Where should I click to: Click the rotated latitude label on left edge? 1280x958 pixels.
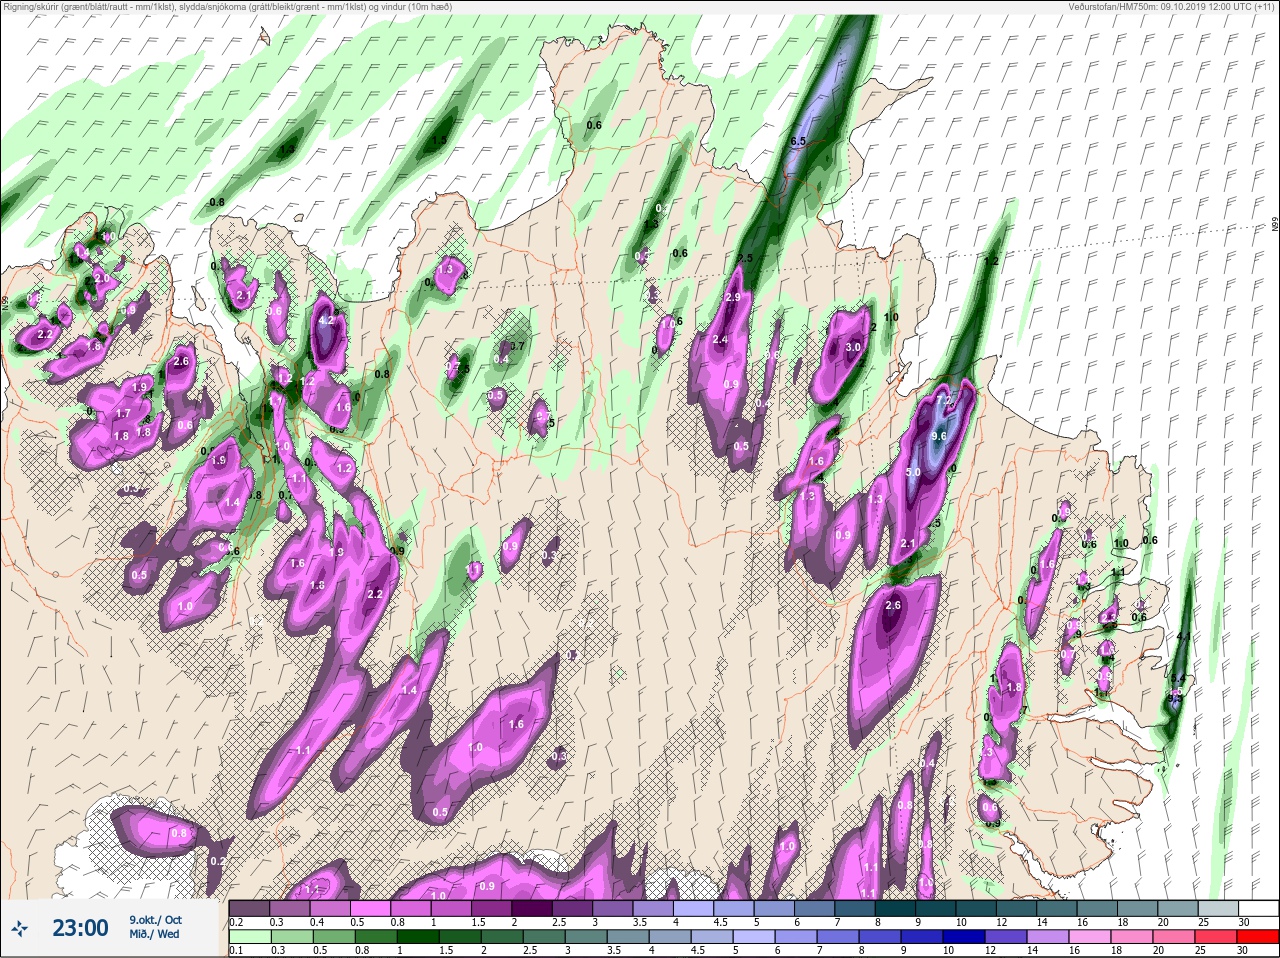coord(5,301)
